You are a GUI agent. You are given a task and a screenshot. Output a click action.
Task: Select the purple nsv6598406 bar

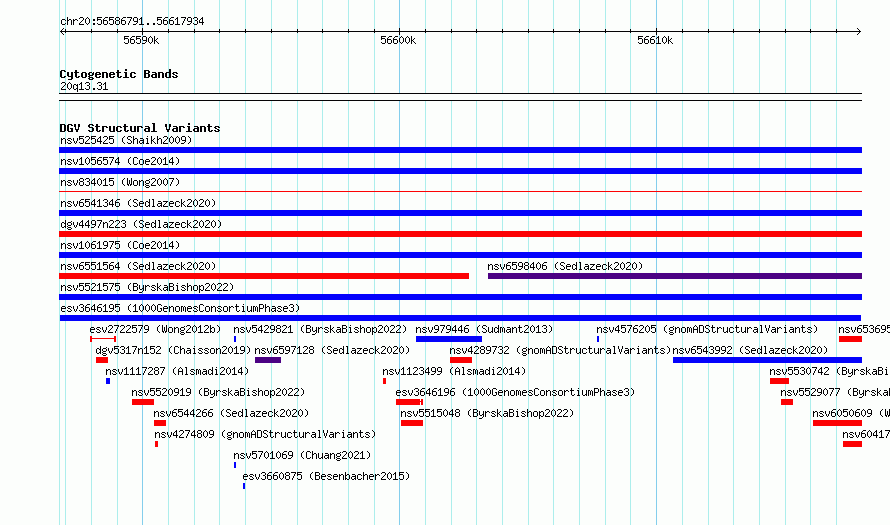(x=675, y=276)
